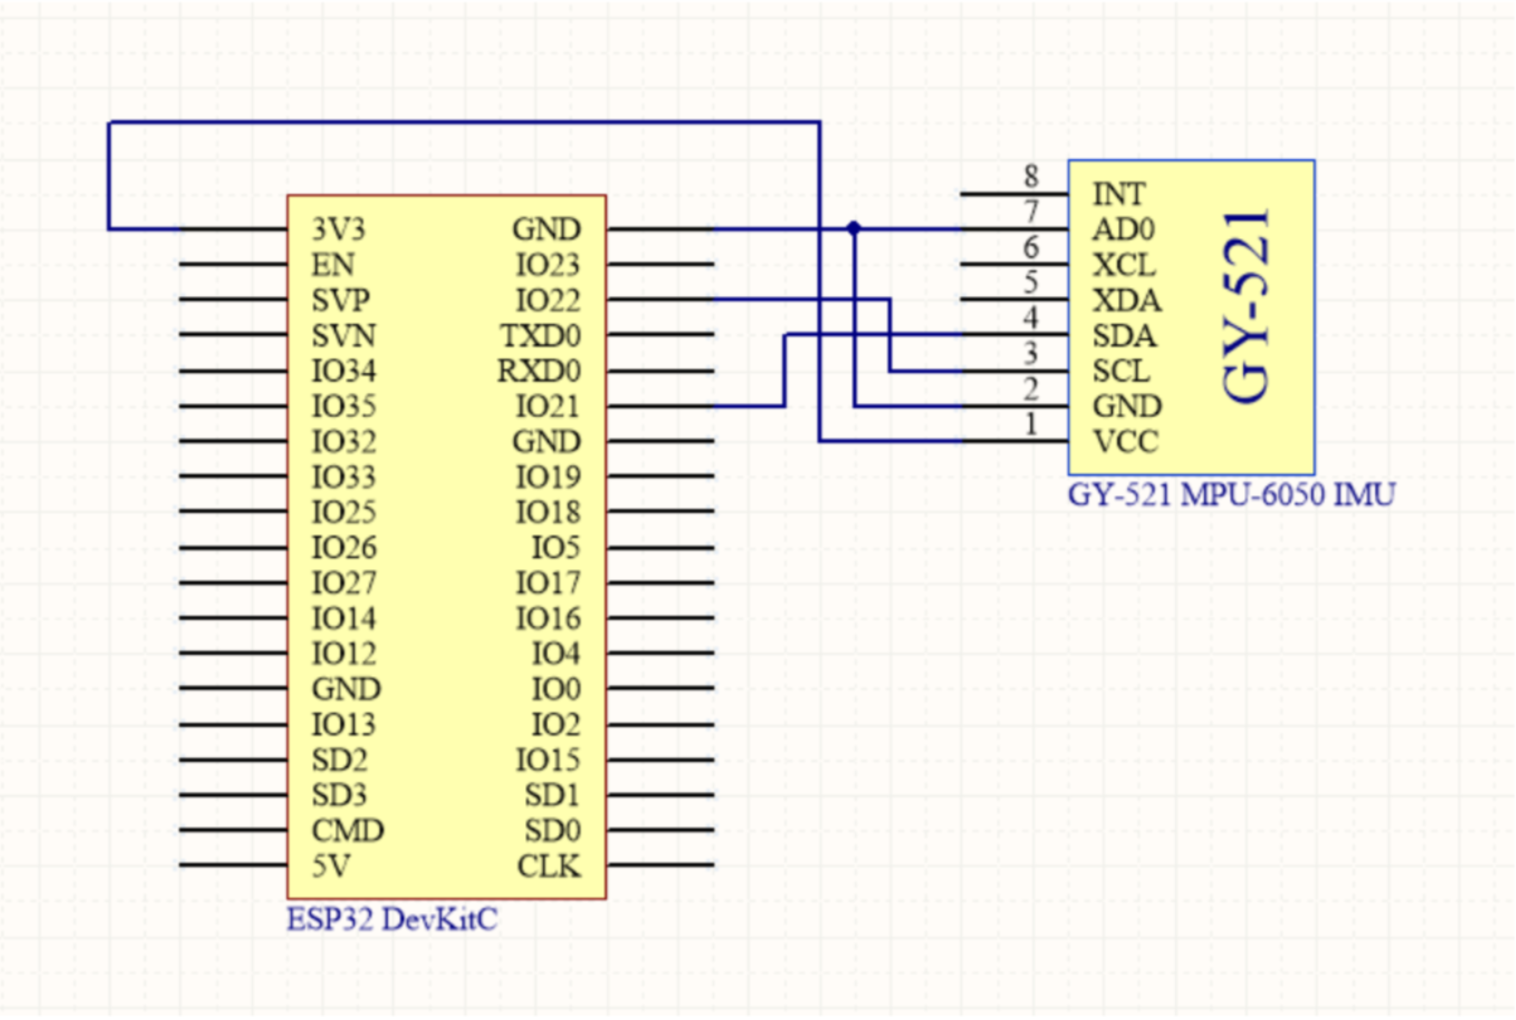The width and height of the screenshot is (1516, 1020).
Task: Select the AD0 pin label on GY-521
Action: pos(1123,229)
